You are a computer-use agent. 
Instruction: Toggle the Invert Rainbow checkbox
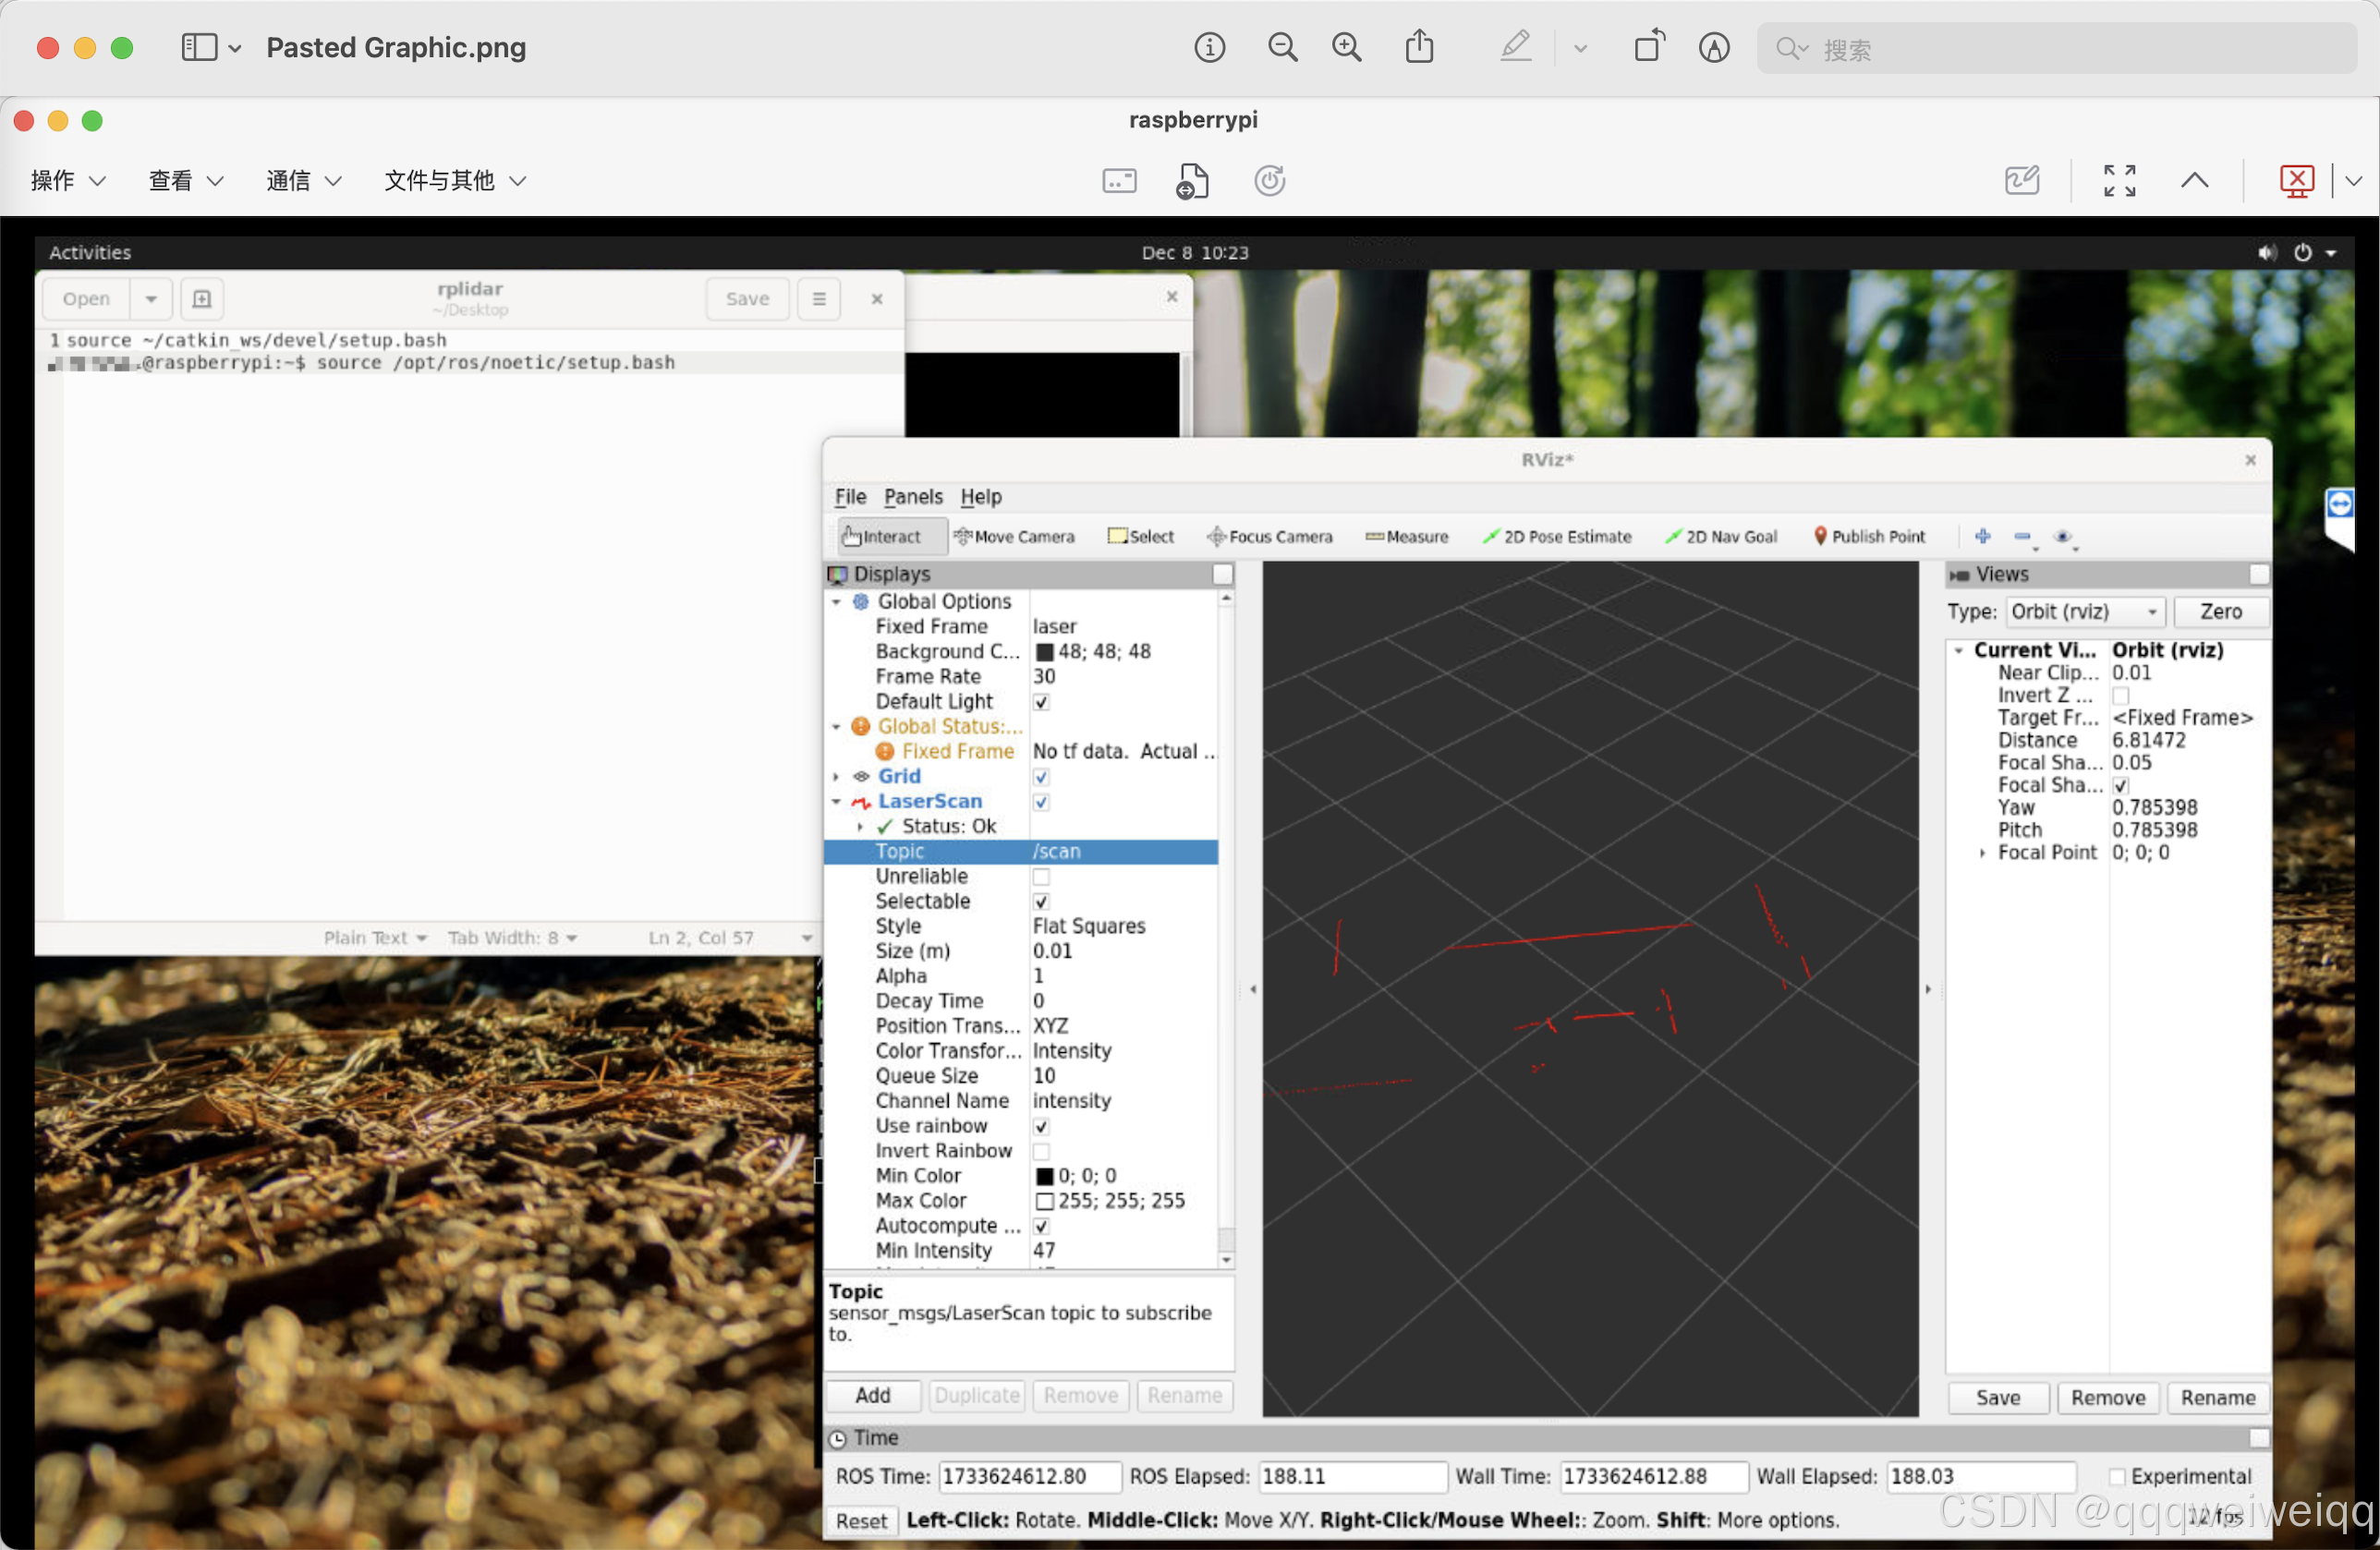pos(1041,1151)
